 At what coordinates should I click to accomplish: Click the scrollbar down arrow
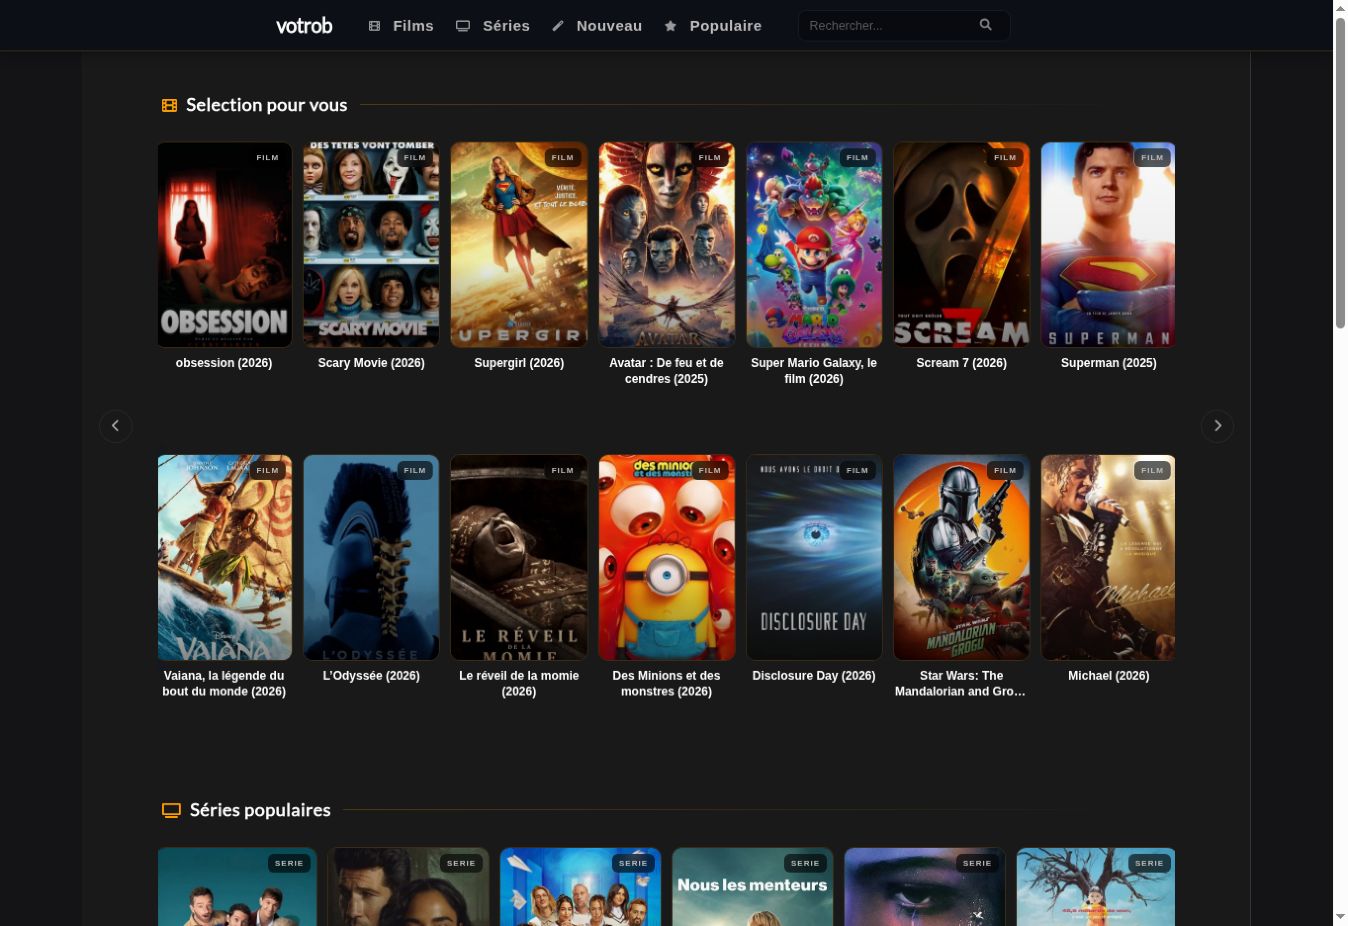[x=1341, y=917]
